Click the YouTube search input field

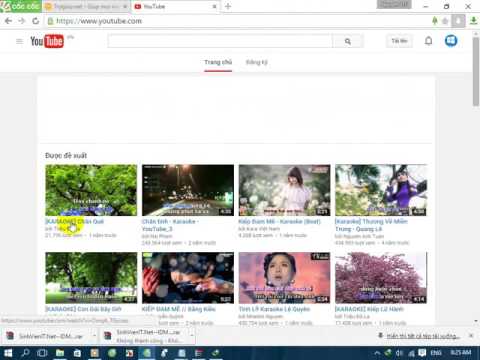click(x=220, y=41)
